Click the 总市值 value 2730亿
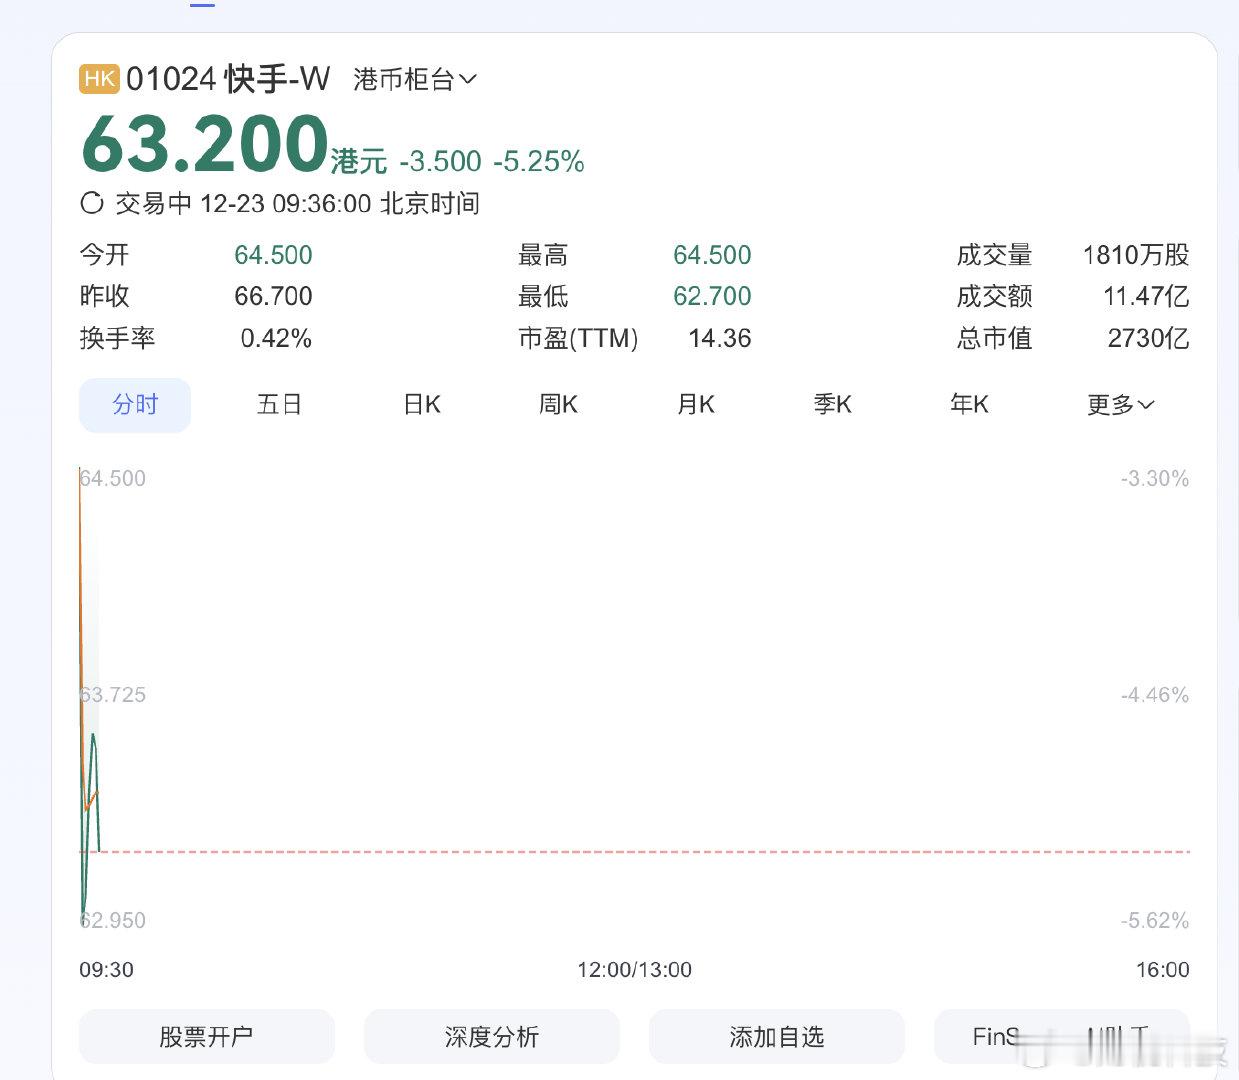 tap(1148, 339)
